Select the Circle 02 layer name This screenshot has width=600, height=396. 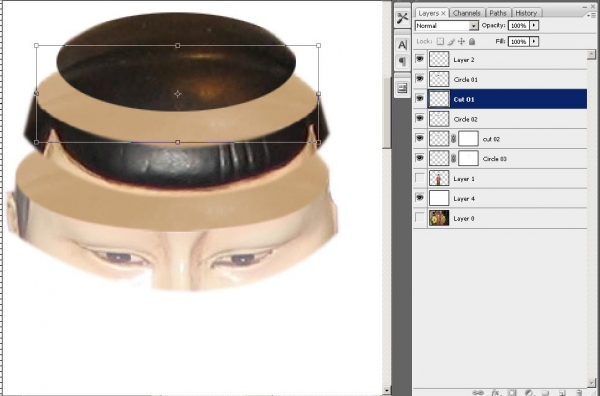tap(466, 119)
